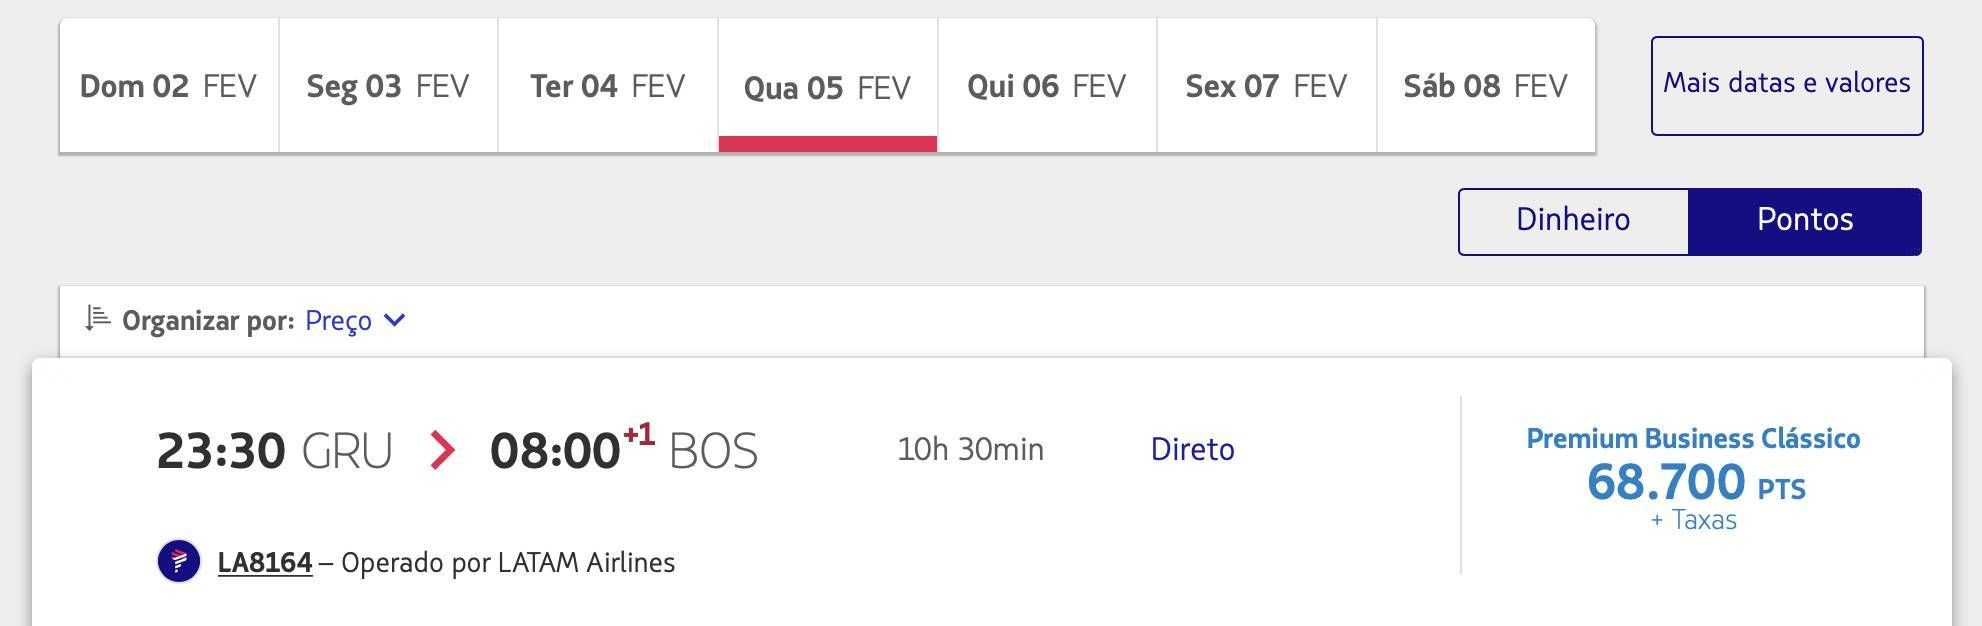Click the + Taxas label
Viewport: 1982px width, 626px height.
(x=1693, y=520)
